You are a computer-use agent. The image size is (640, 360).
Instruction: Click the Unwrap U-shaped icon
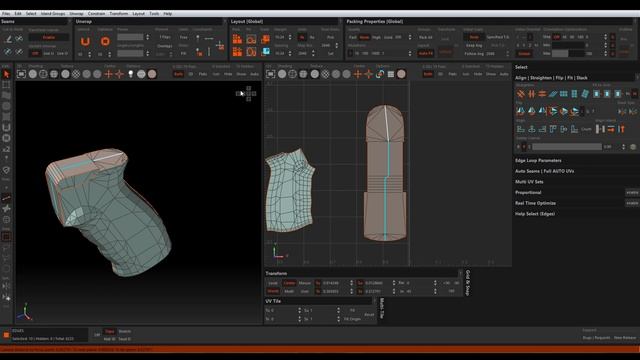(x=85, y=41)
